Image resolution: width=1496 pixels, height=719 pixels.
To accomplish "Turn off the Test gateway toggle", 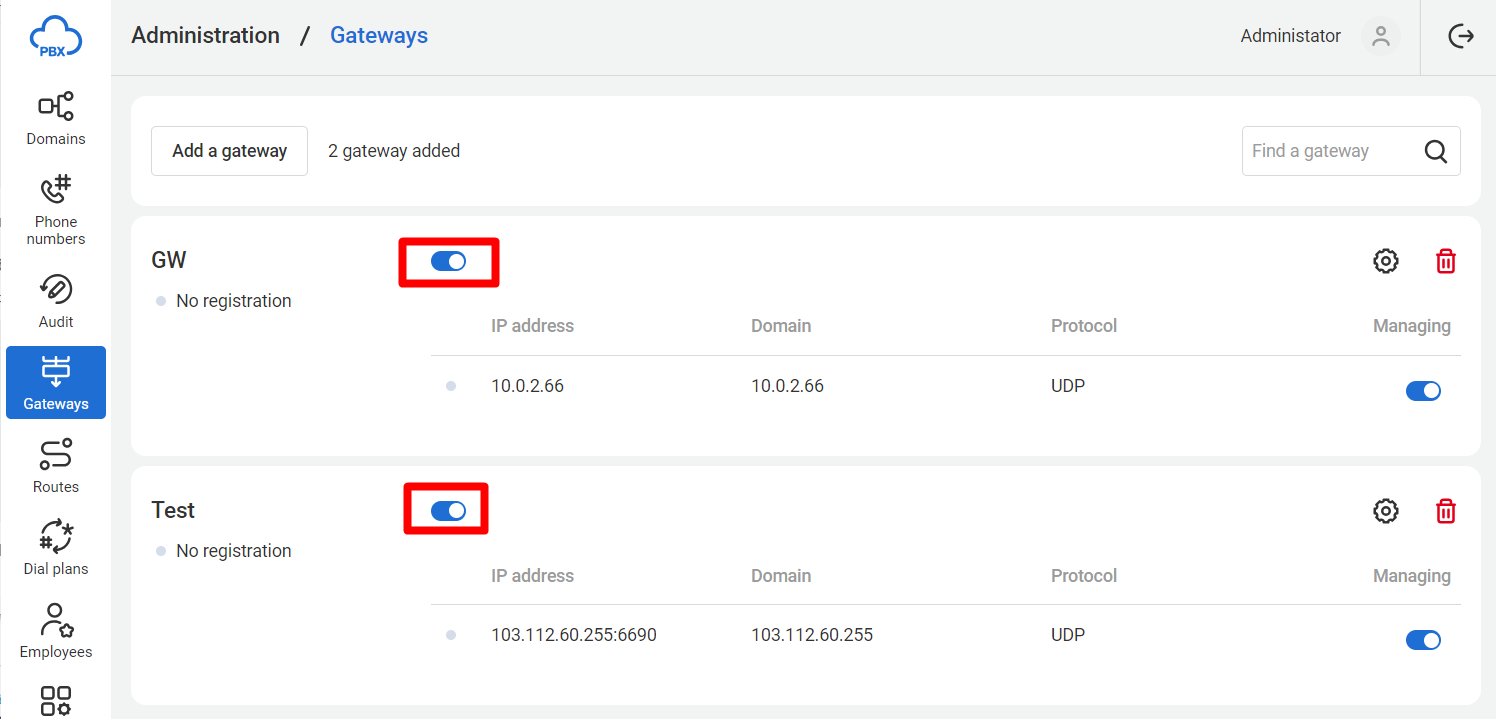I will (448, 511).
